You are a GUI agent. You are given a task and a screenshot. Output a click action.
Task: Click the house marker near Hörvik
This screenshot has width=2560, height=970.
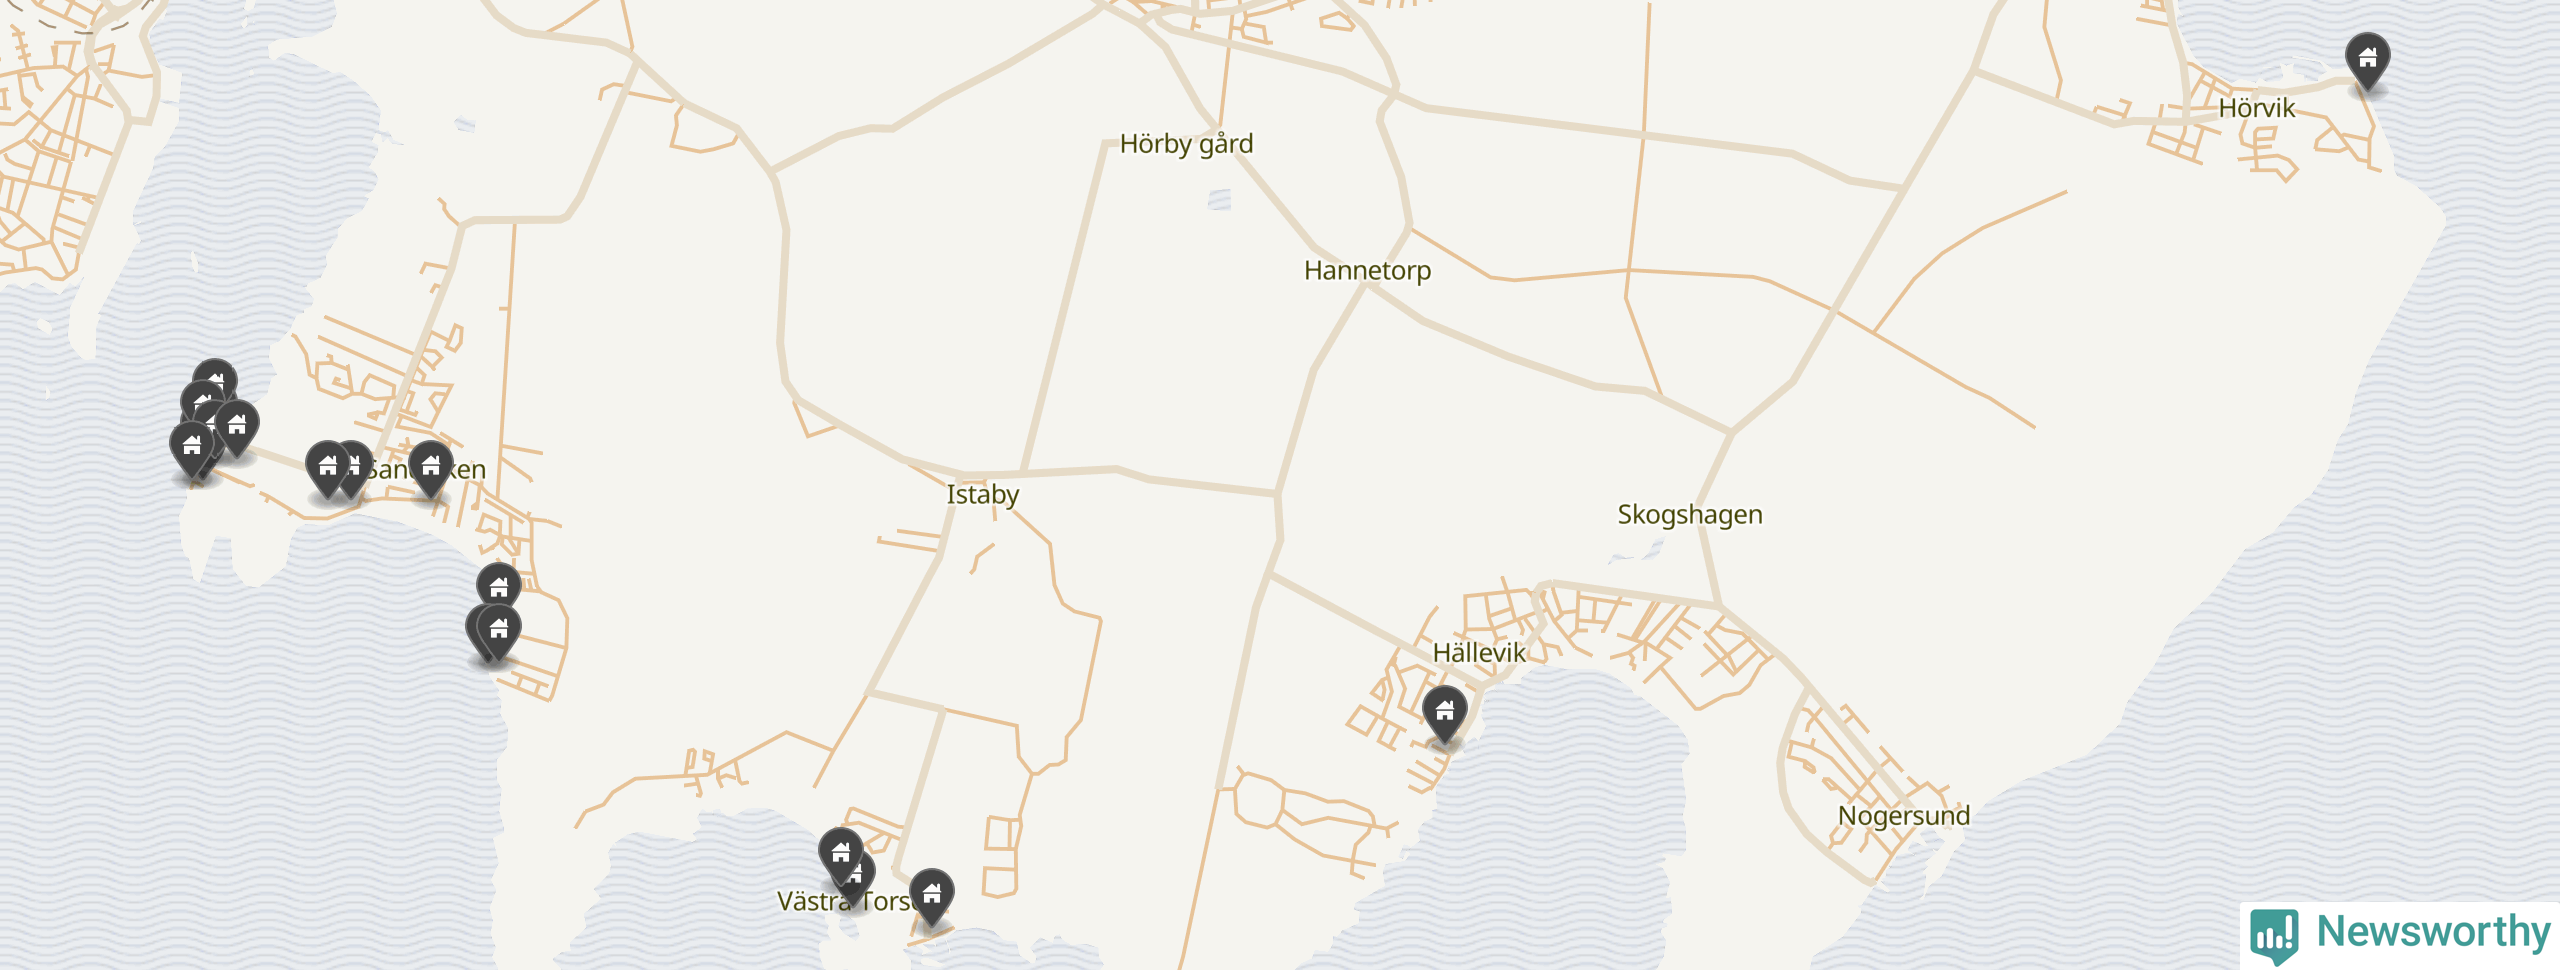pyautogui.click(x=2368, y=60)
